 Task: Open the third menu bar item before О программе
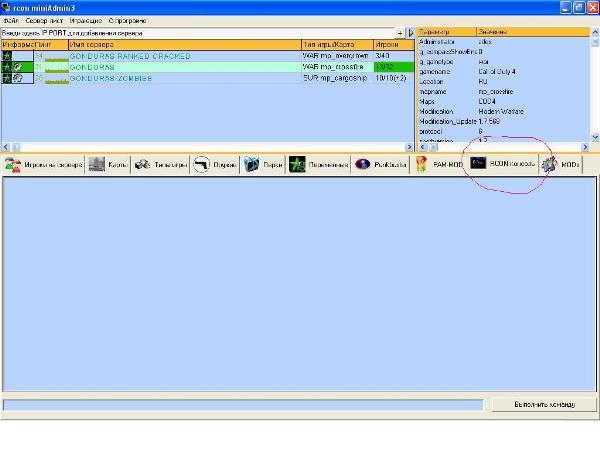point(86,21)
